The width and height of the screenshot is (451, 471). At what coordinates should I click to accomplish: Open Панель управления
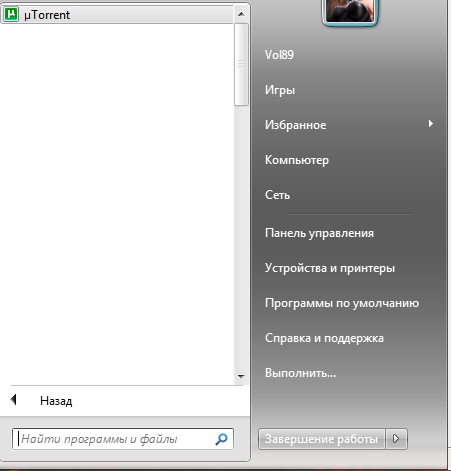coord(319,233)
